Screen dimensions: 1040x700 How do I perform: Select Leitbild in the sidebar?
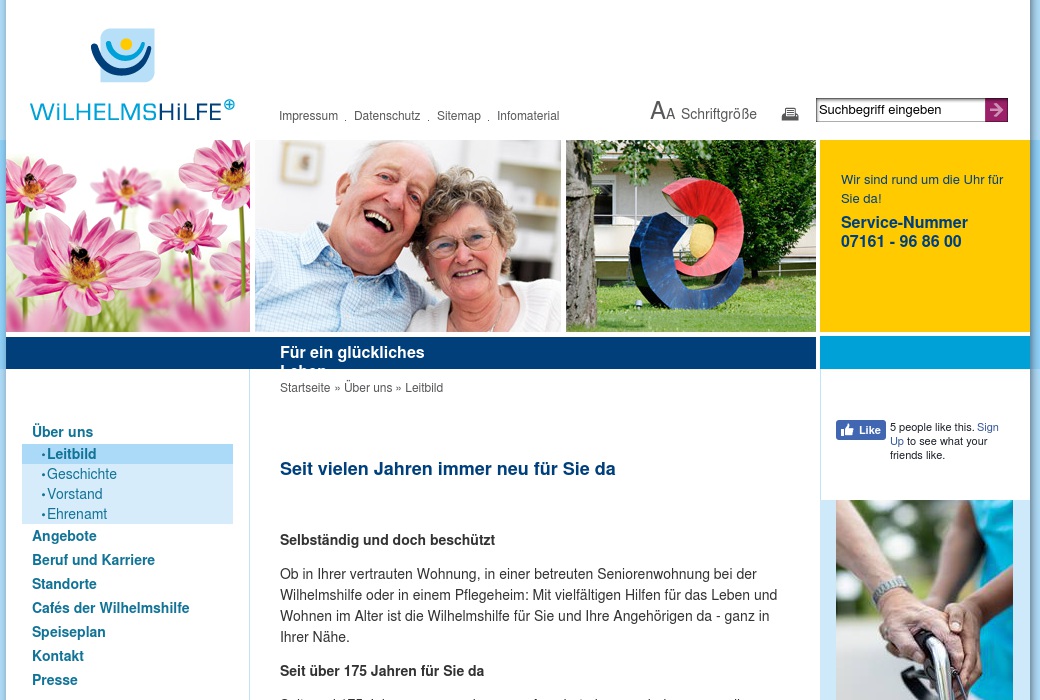[71, 454]
